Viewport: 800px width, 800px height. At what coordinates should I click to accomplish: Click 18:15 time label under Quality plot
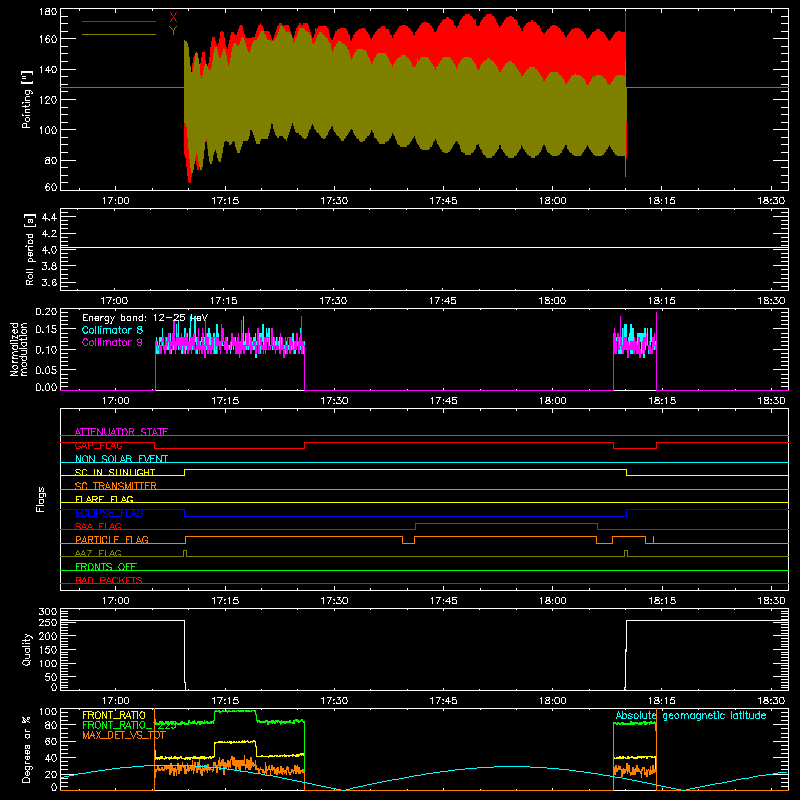(x=662, y=701)
